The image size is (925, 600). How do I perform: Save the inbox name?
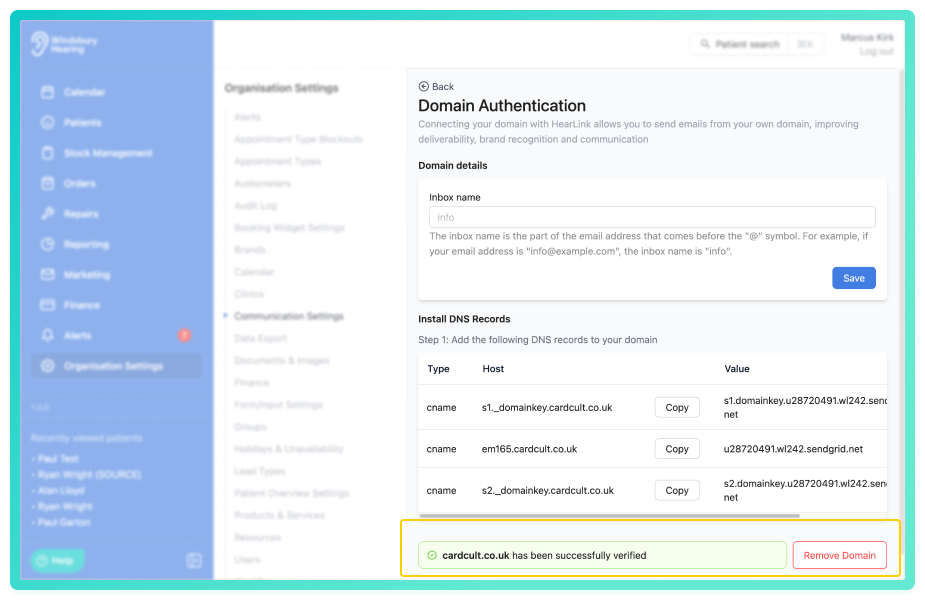click(x=854, y=278)
